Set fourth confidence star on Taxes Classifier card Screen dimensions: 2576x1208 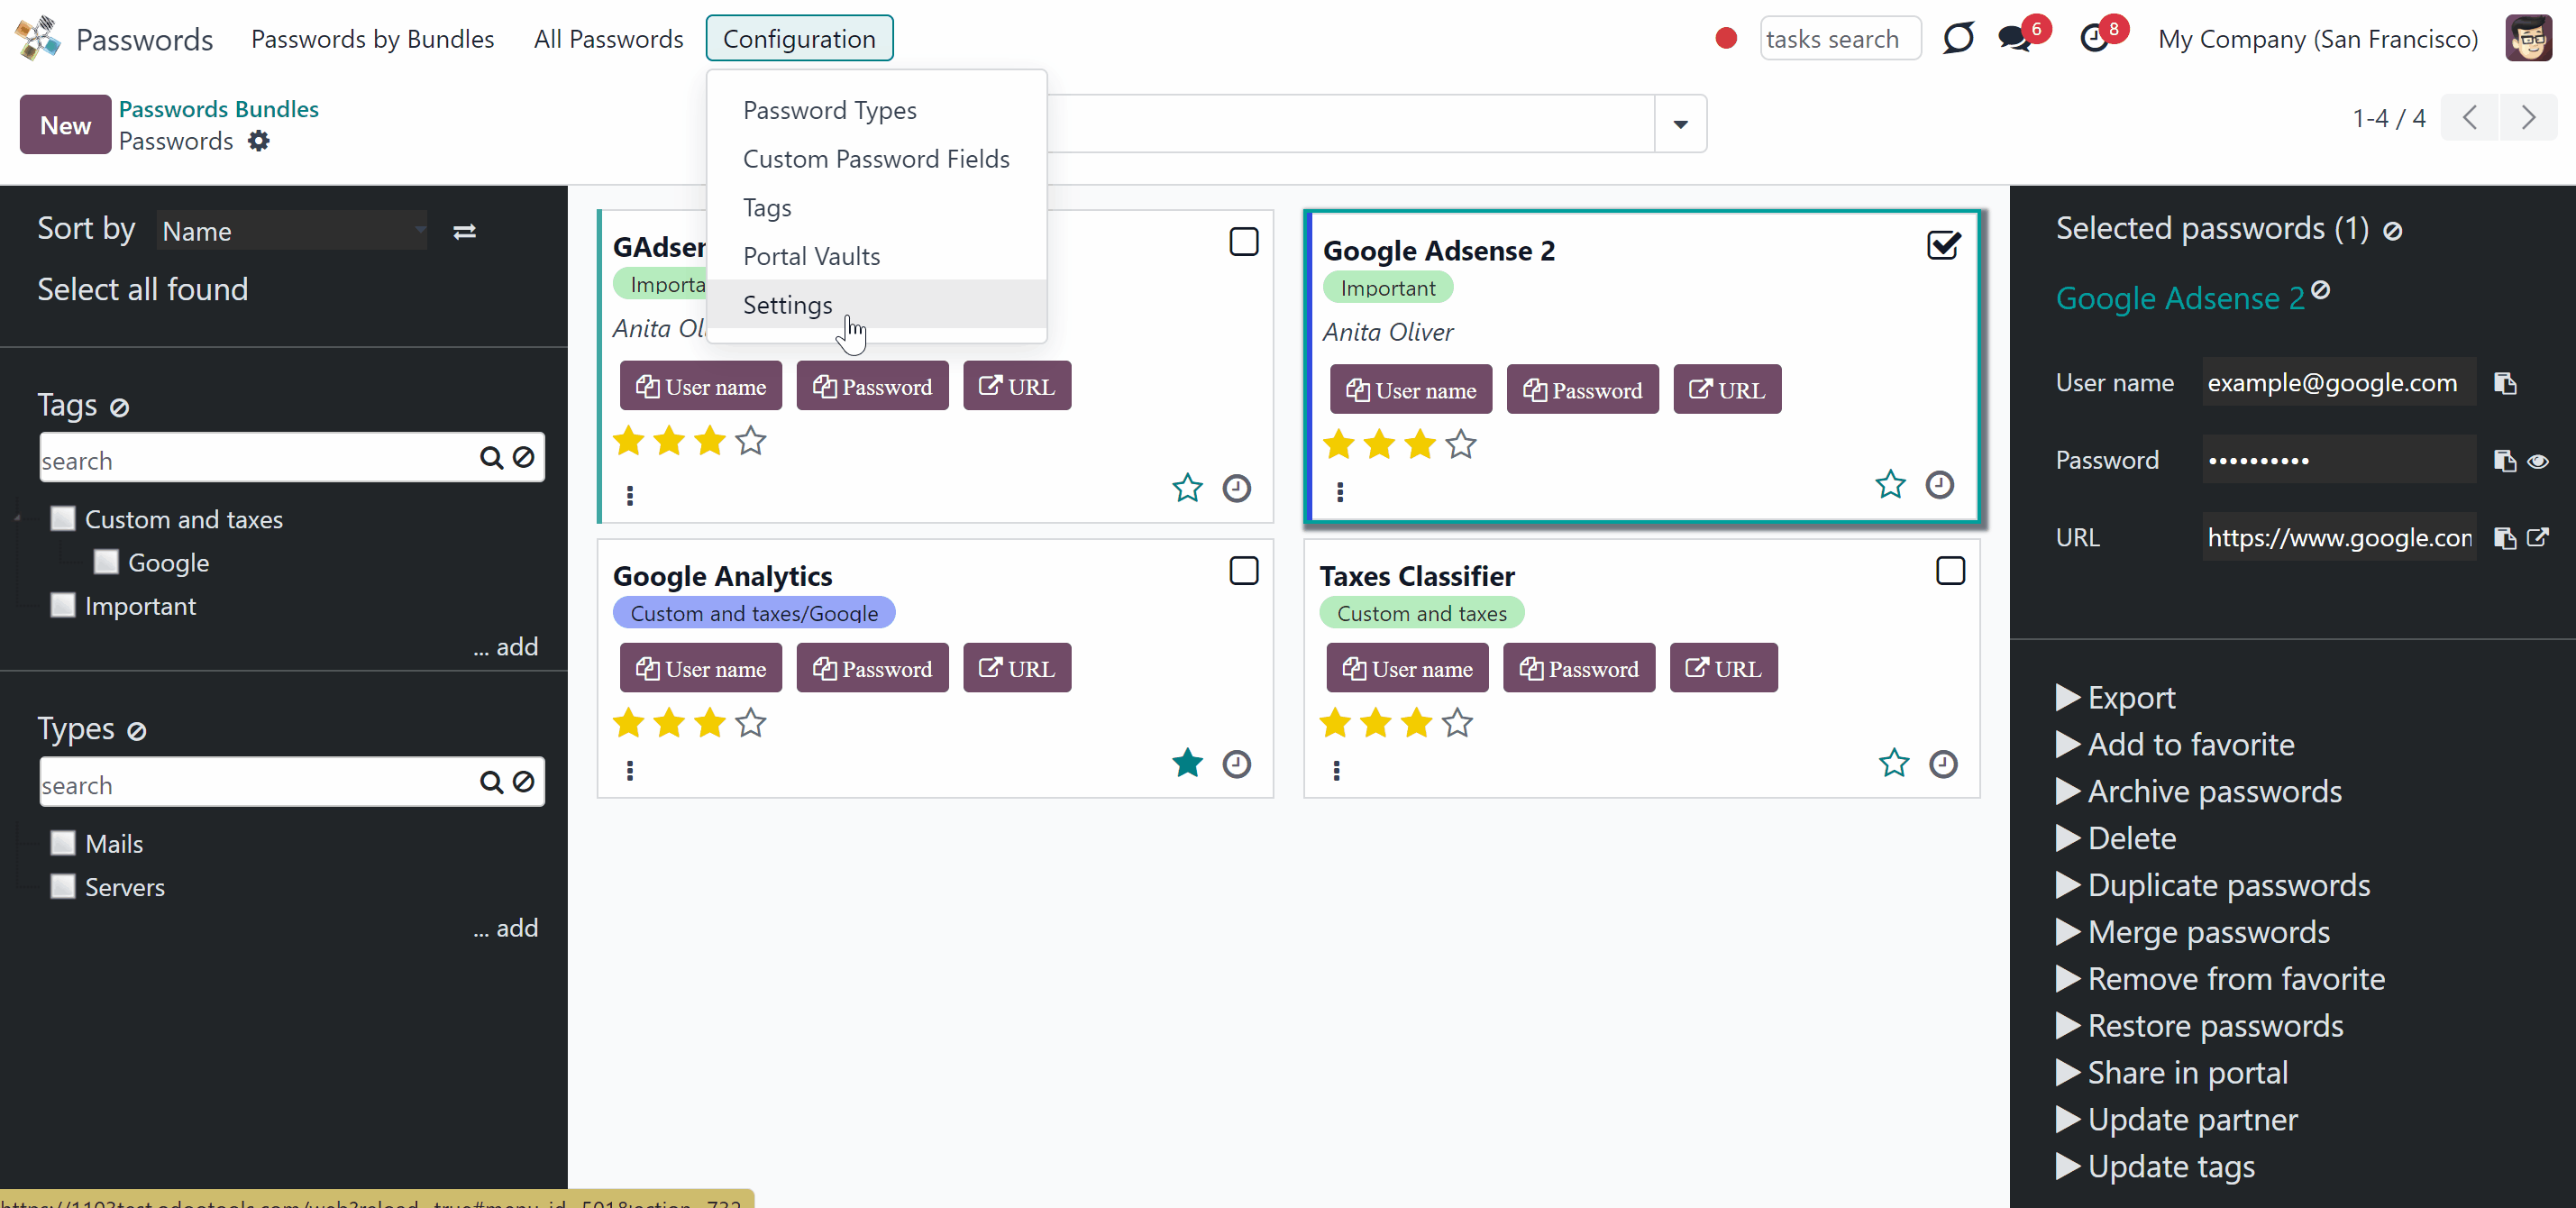click(x=1457, y=722)
